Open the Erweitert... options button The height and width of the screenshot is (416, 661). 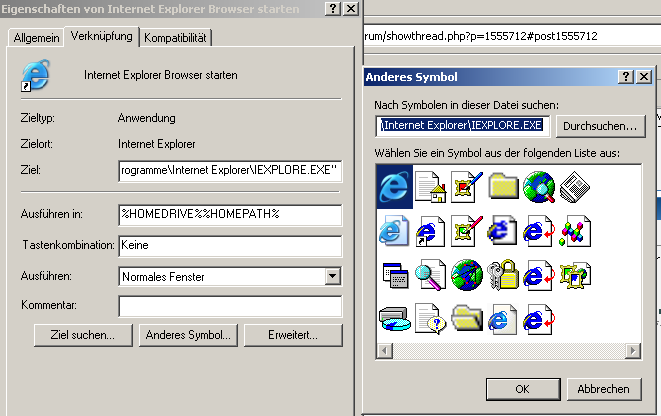click(293, 335)
